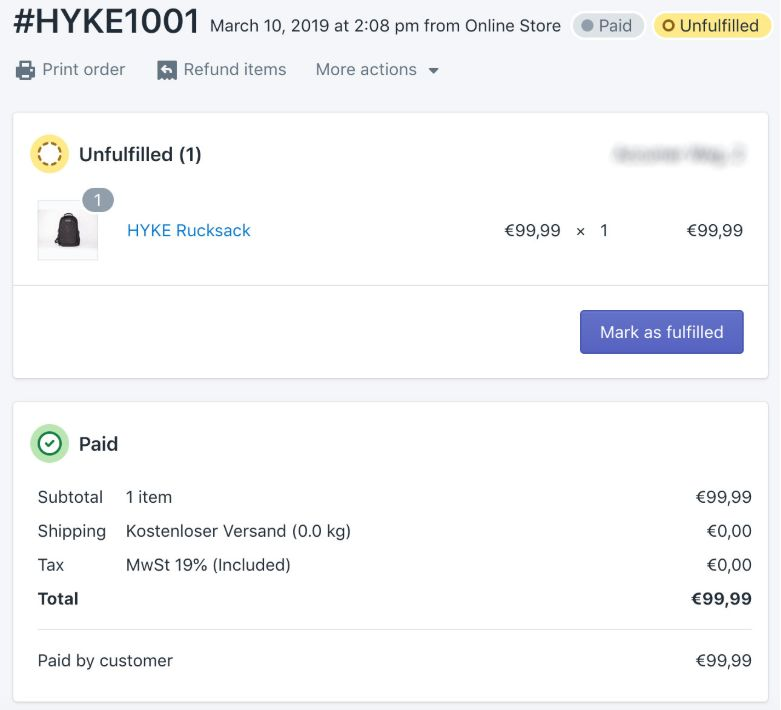Click the printer icon

click(x=25, y=70)
